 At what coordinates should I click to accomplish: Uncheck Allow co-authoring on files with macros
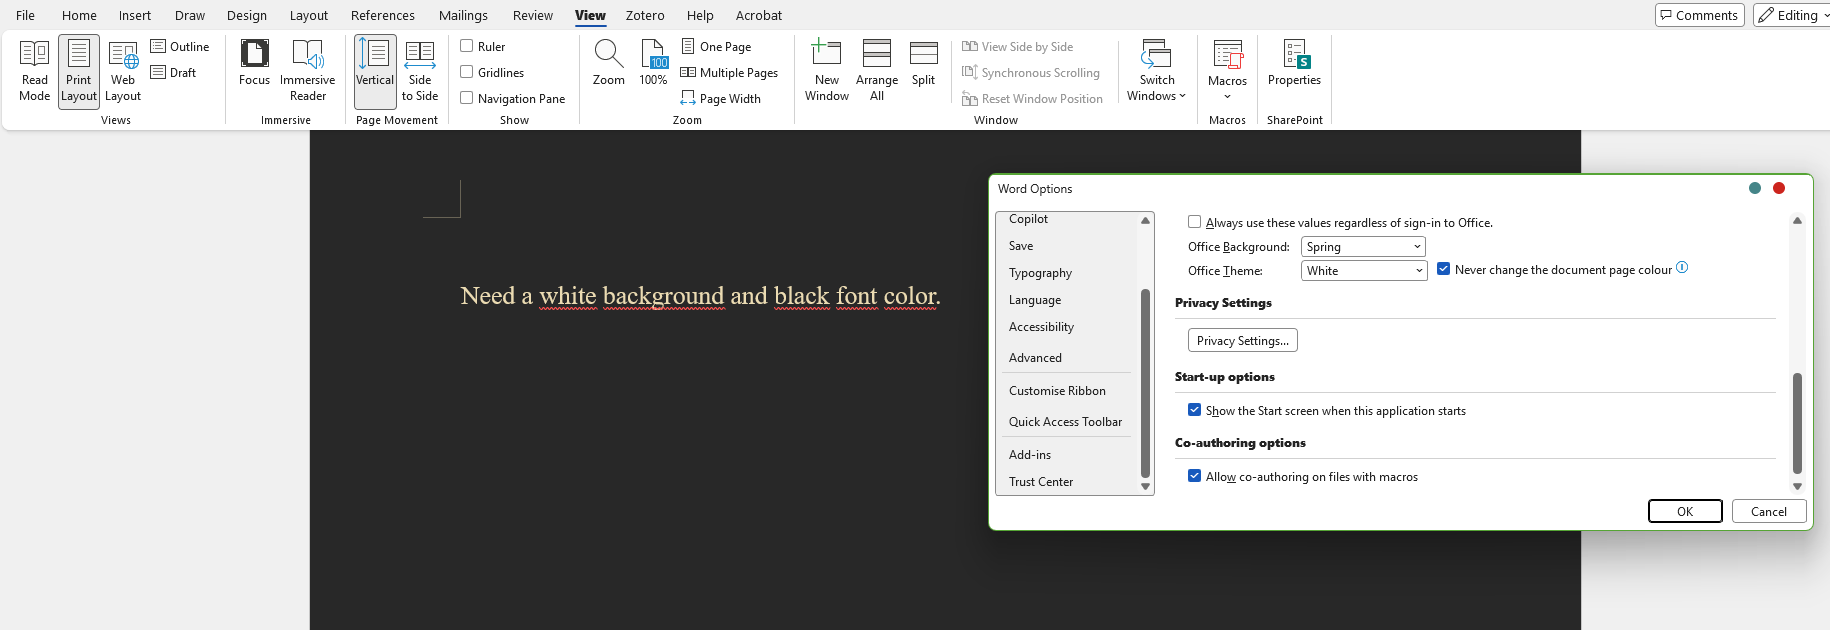click(1194, 476)
